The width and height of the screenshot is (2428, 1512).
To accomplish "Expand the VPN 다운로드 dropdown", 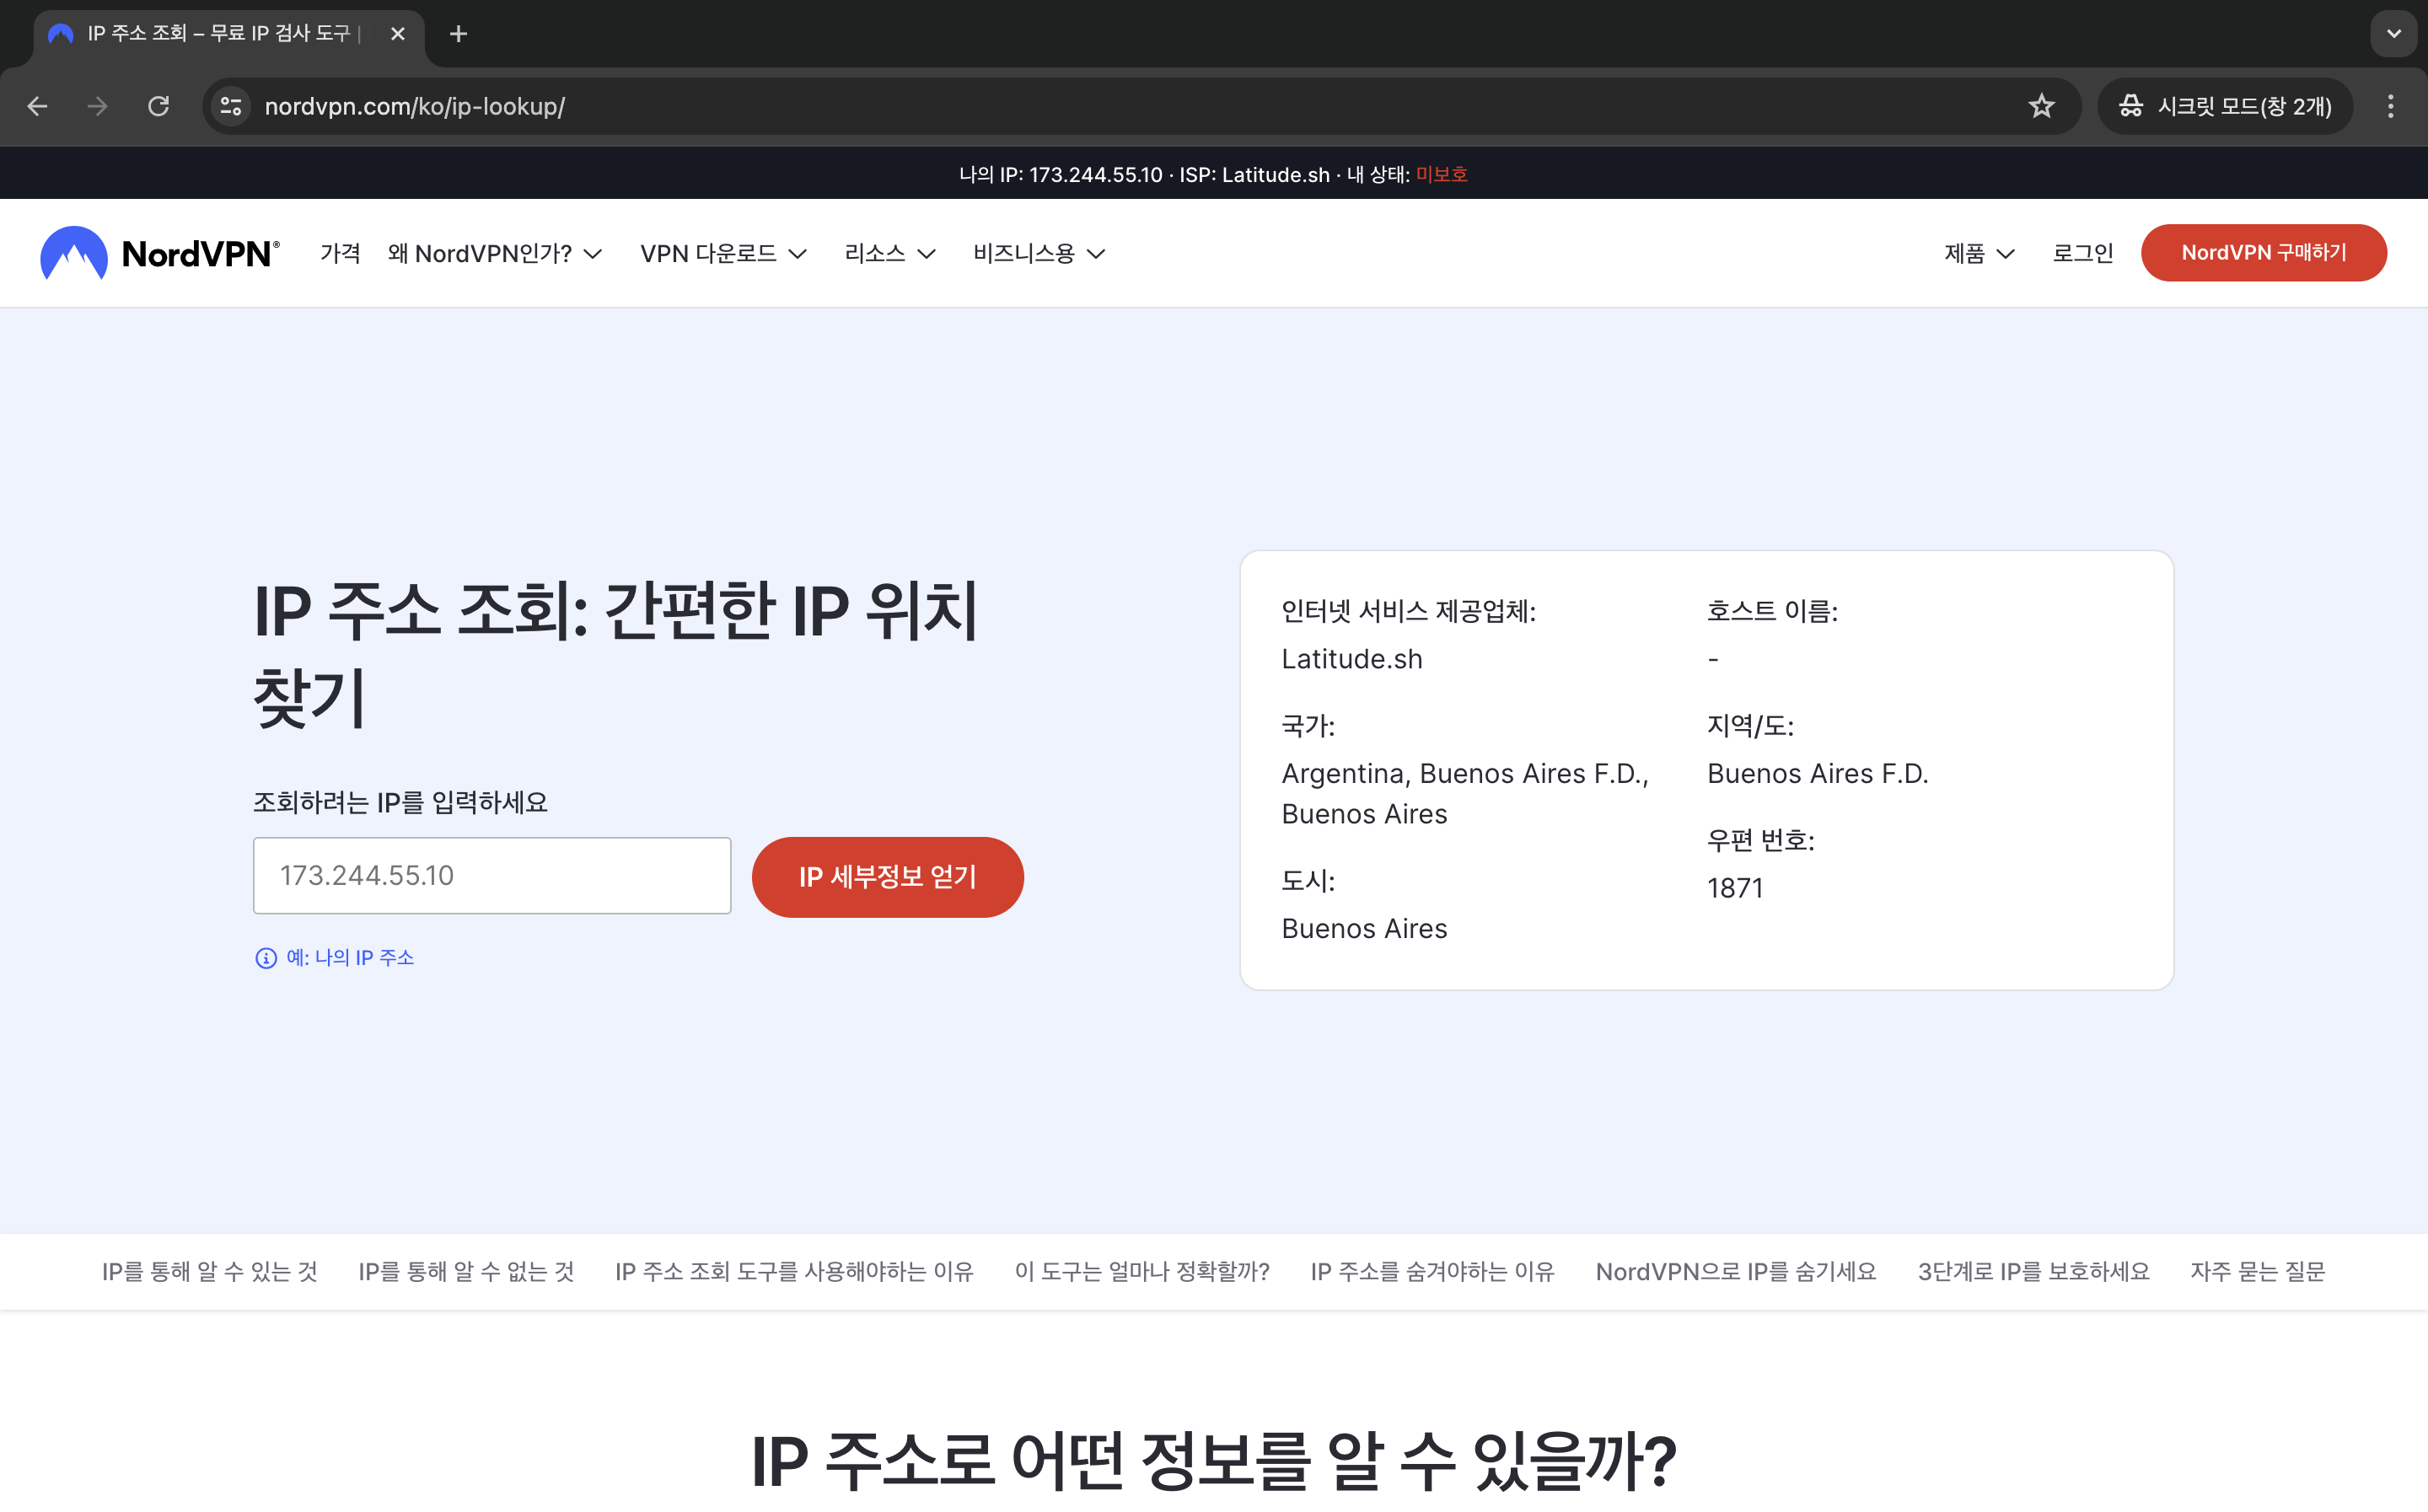I will pos(723,253).
